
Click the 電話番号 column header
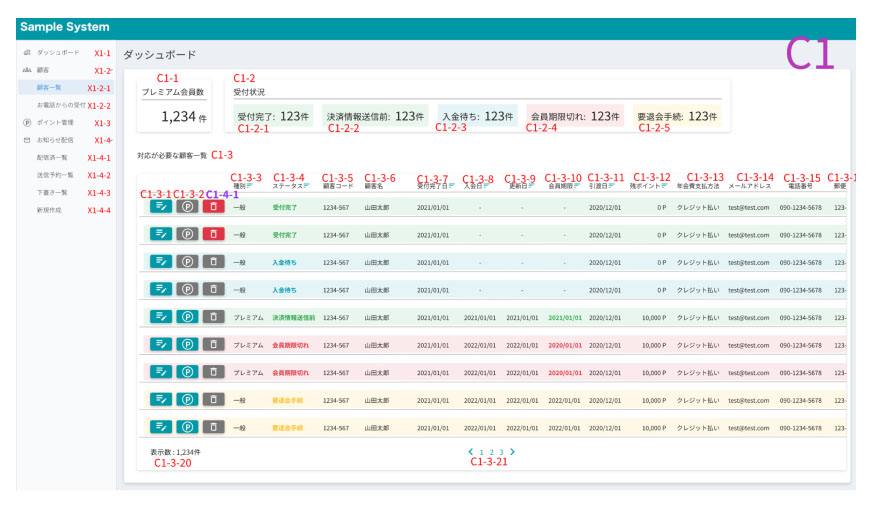click(801, 186)
